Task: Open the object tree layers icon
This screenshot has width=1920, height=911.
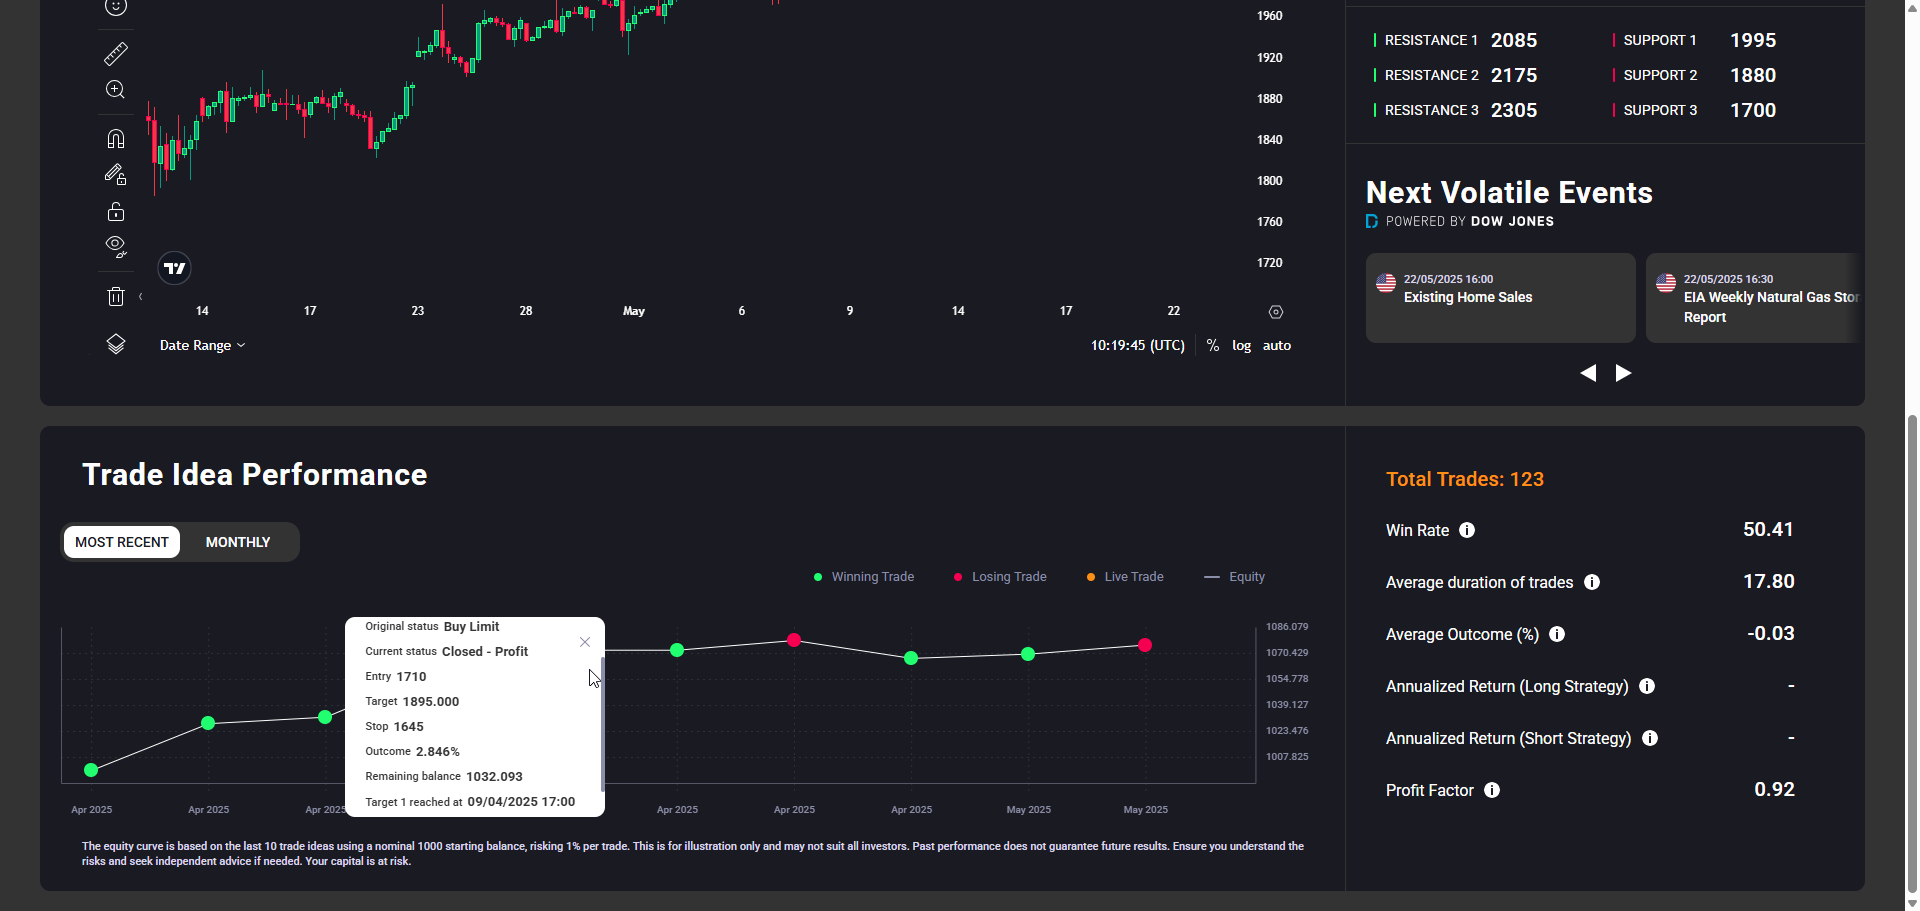Action: tap(116, 344)
